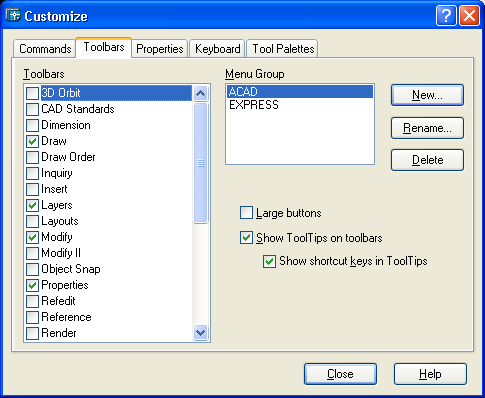Click the question mark help icon in title bar
The image size is (485, 398).
[446, 15]
